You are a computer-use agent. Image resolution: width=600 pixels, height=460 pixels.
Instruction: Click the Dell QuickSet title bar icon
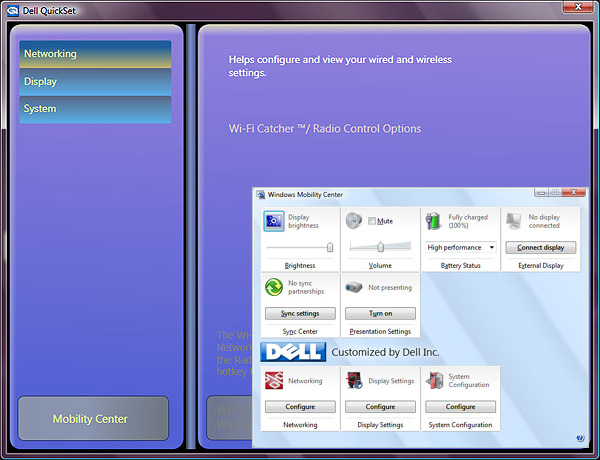[x=13, y=11]
